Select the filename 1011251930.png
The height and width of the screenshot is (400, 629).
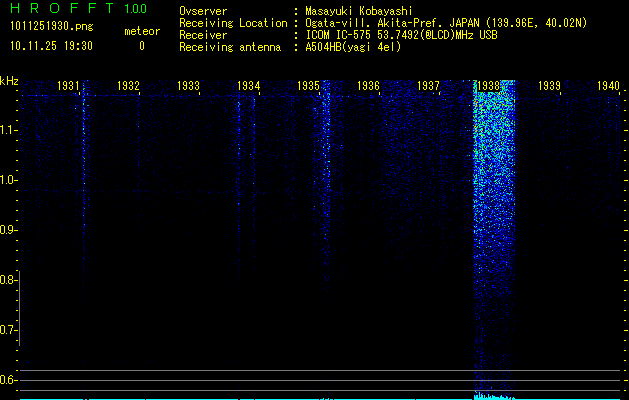pyautogui.click(x=52, y=27)
